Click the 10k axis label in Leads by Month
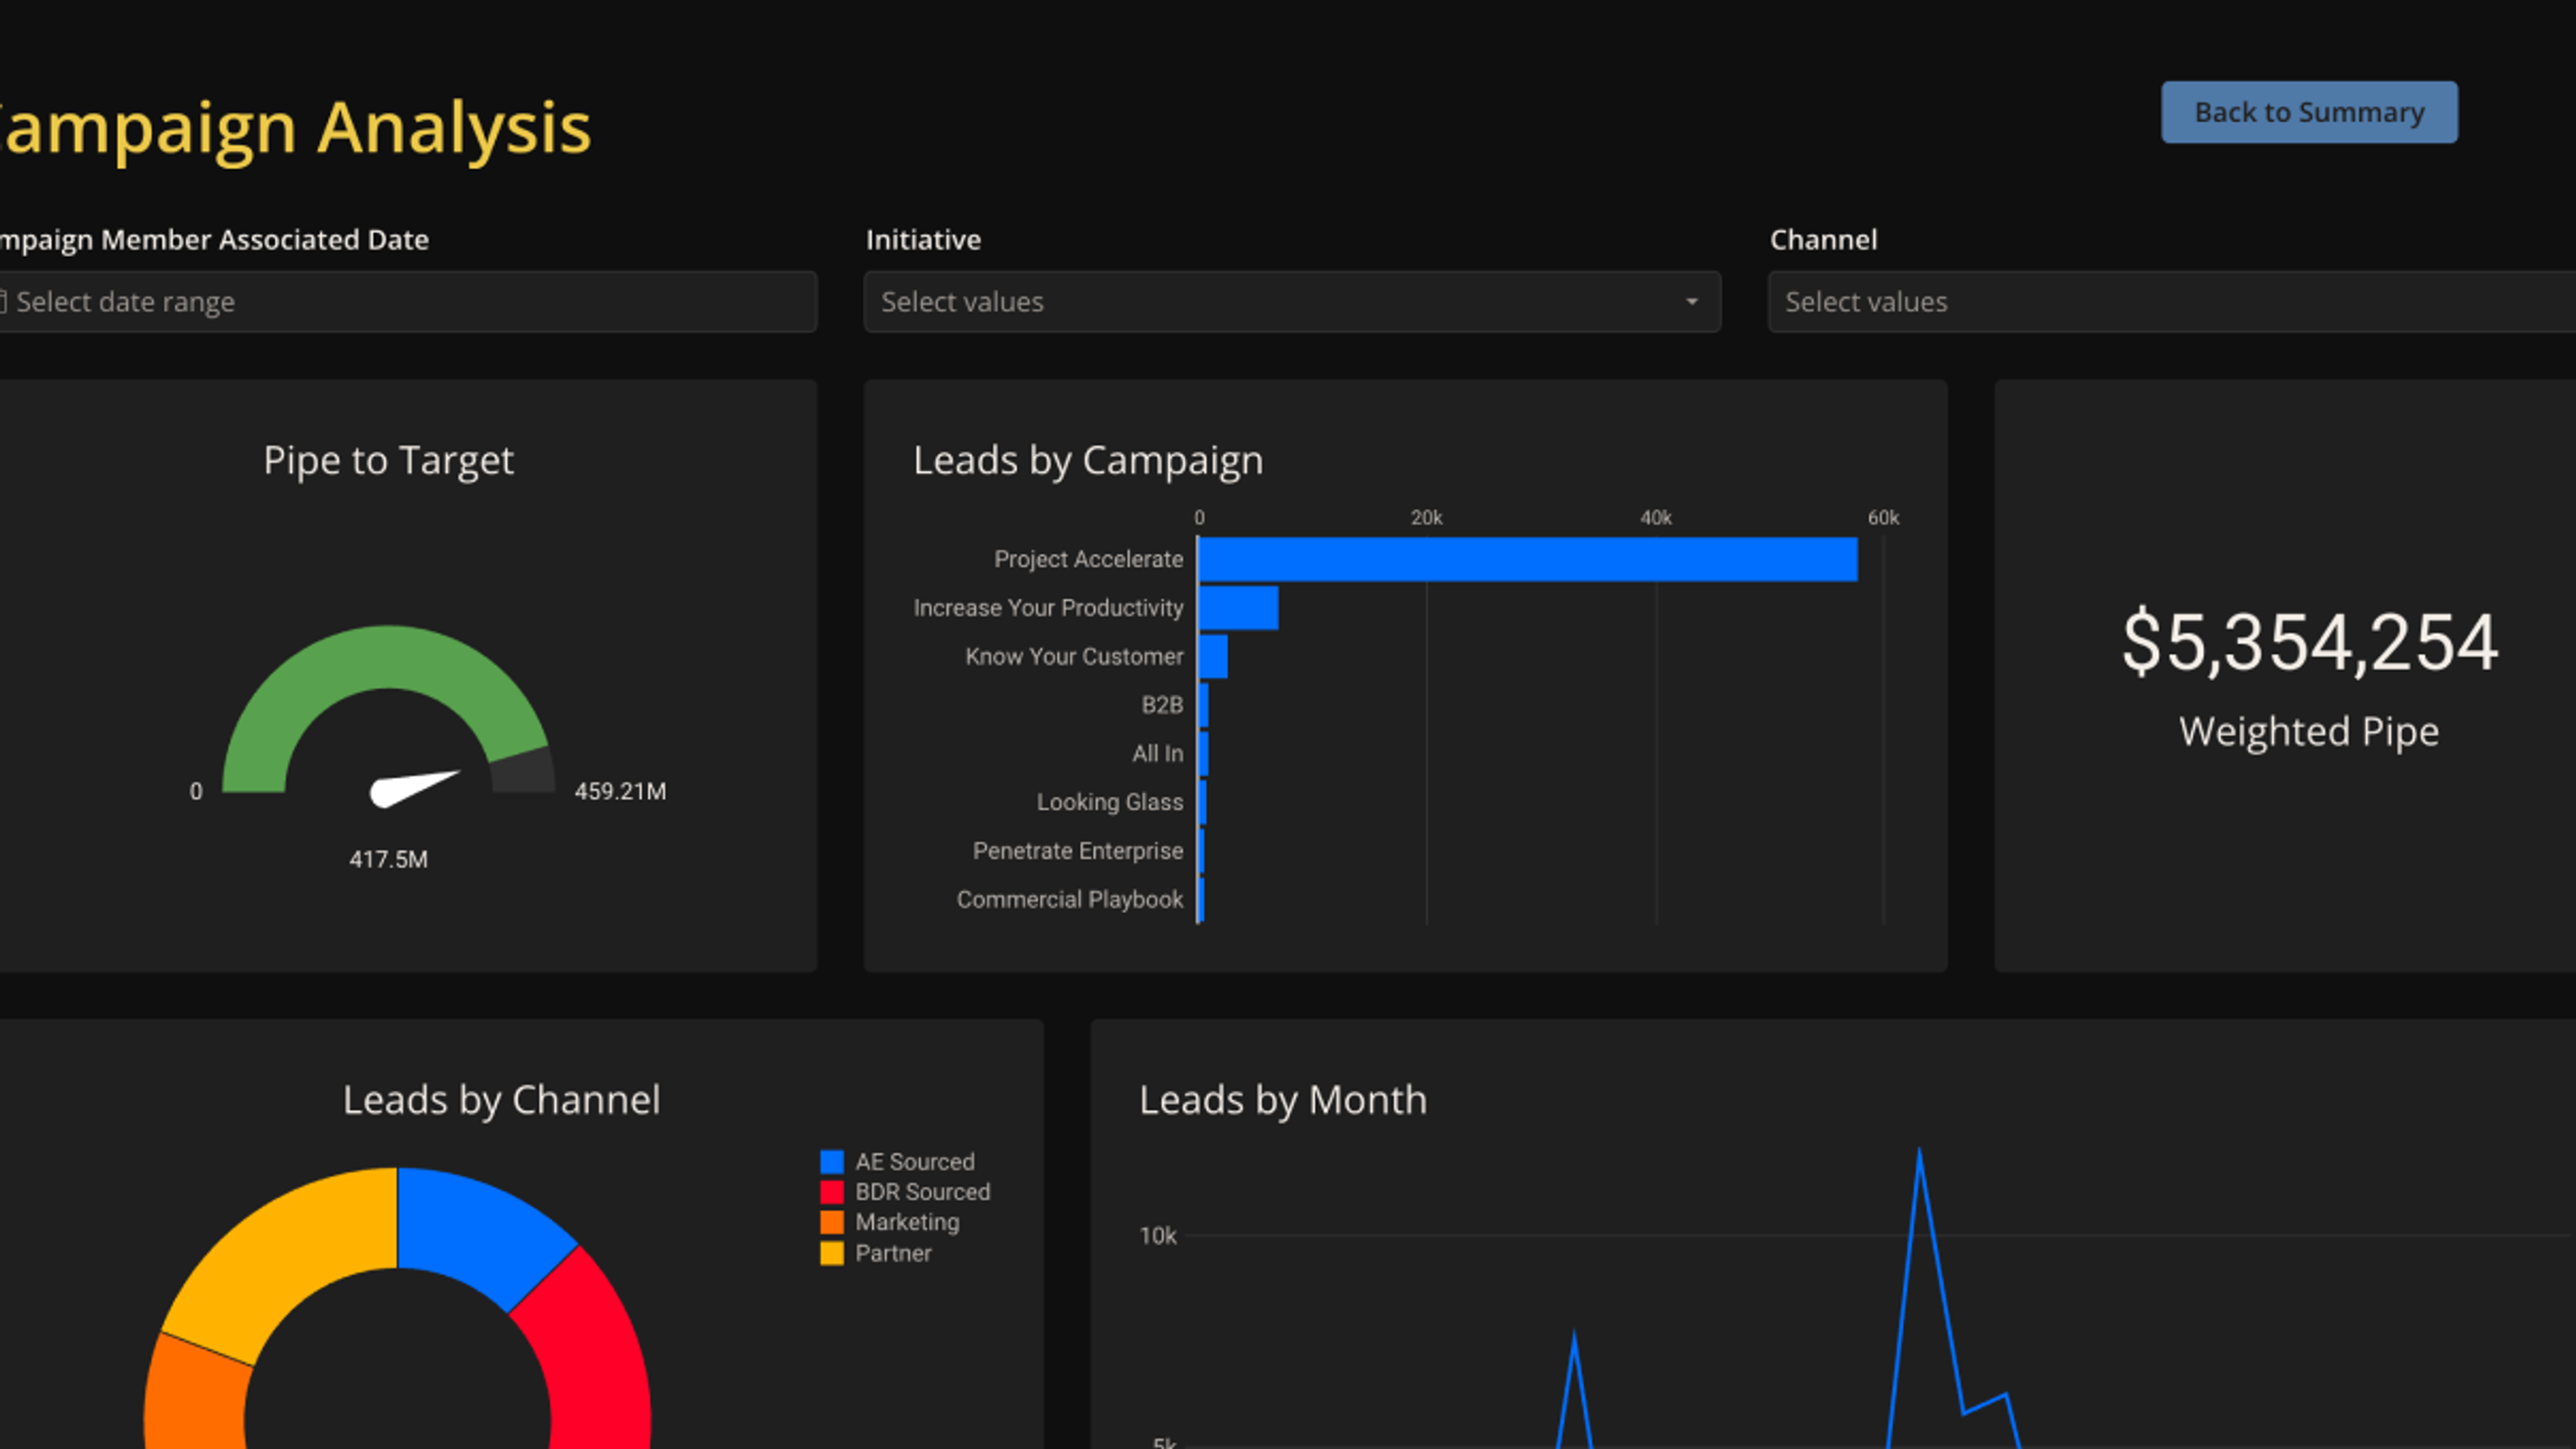 pos(1158,1236)
